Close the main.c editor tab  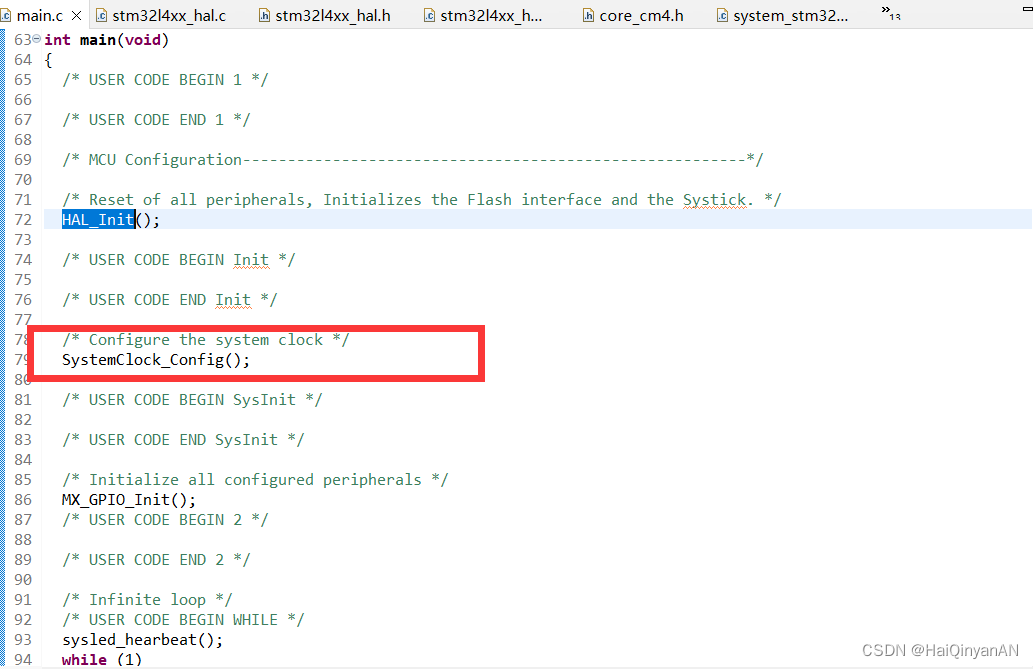78,15
